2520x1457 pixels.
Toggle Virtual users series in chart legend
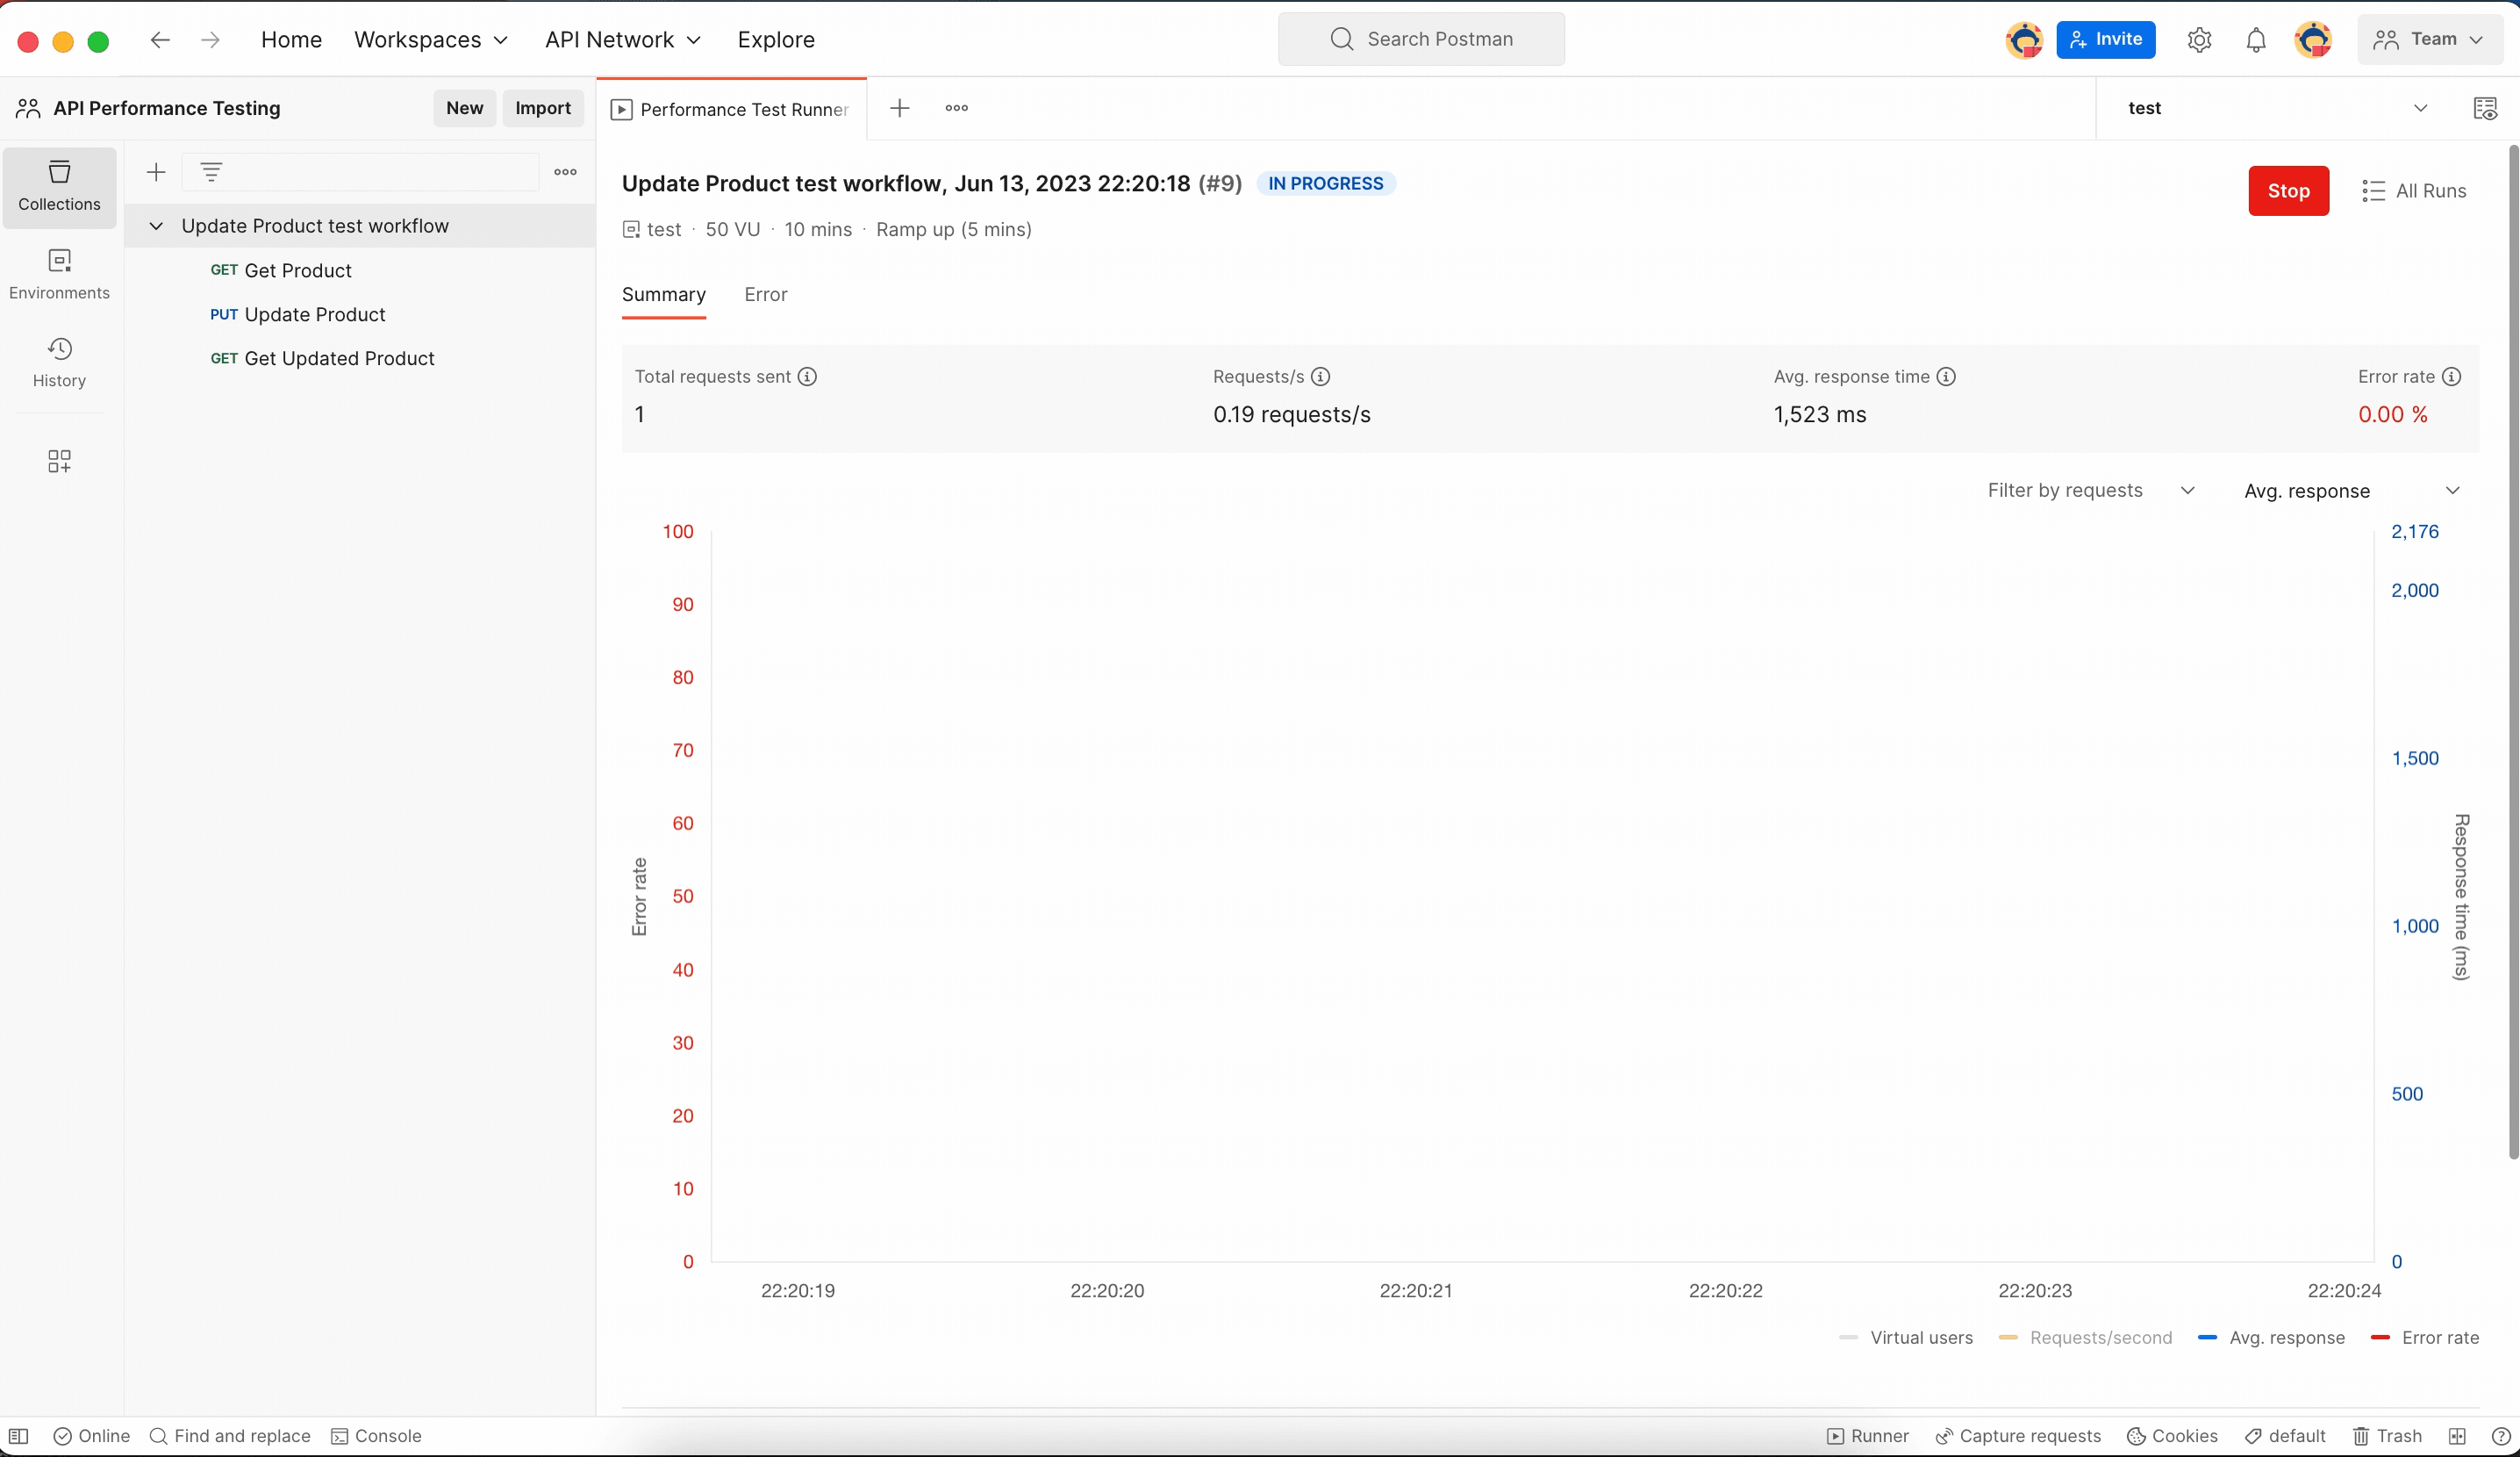click(1906, 1338)
